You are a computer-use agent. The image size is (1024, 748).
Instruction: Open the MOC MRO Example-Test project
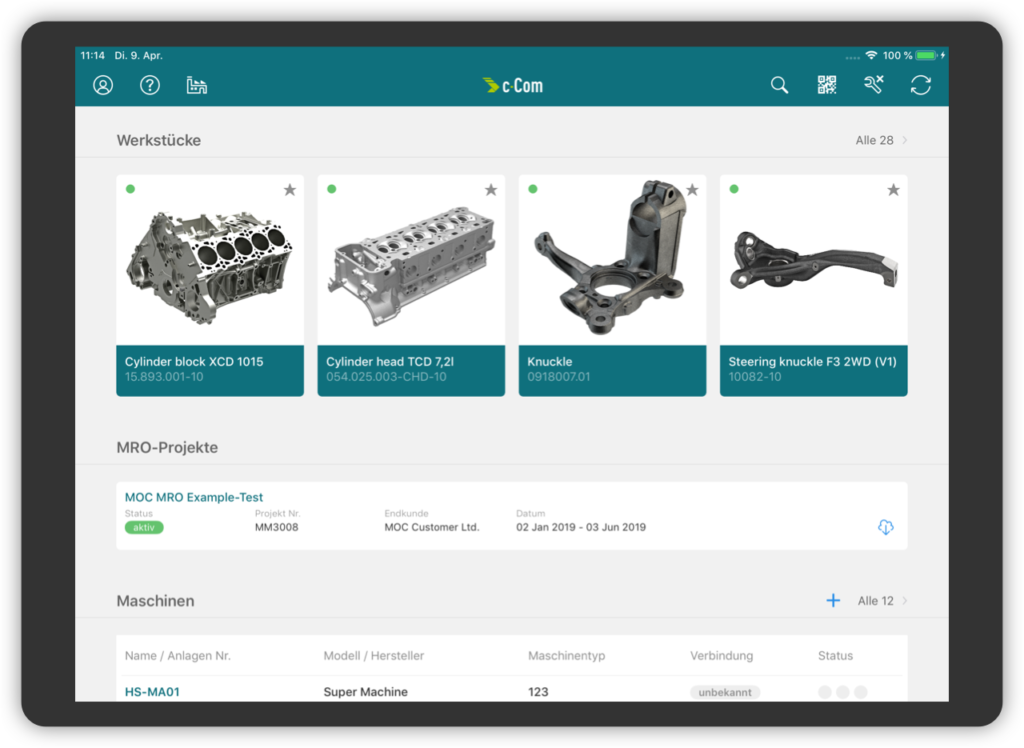[x=194, y=497]
